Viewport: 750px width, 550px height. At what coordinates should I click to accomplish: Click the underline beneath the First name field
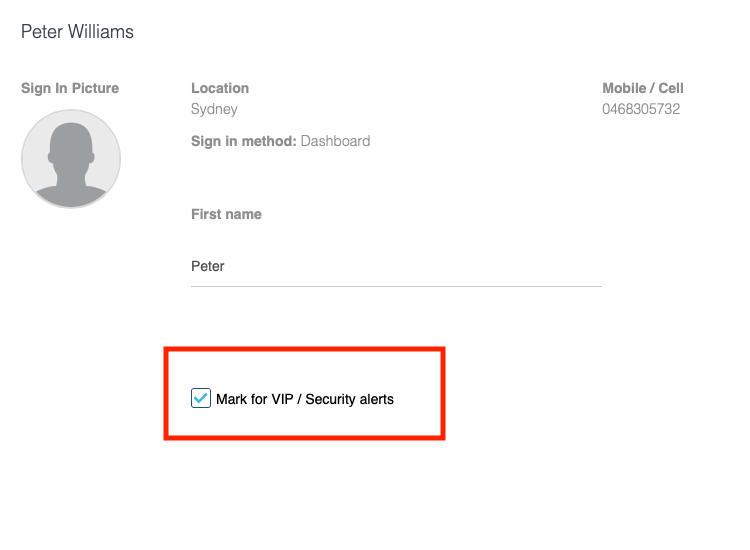pos(396,286)
